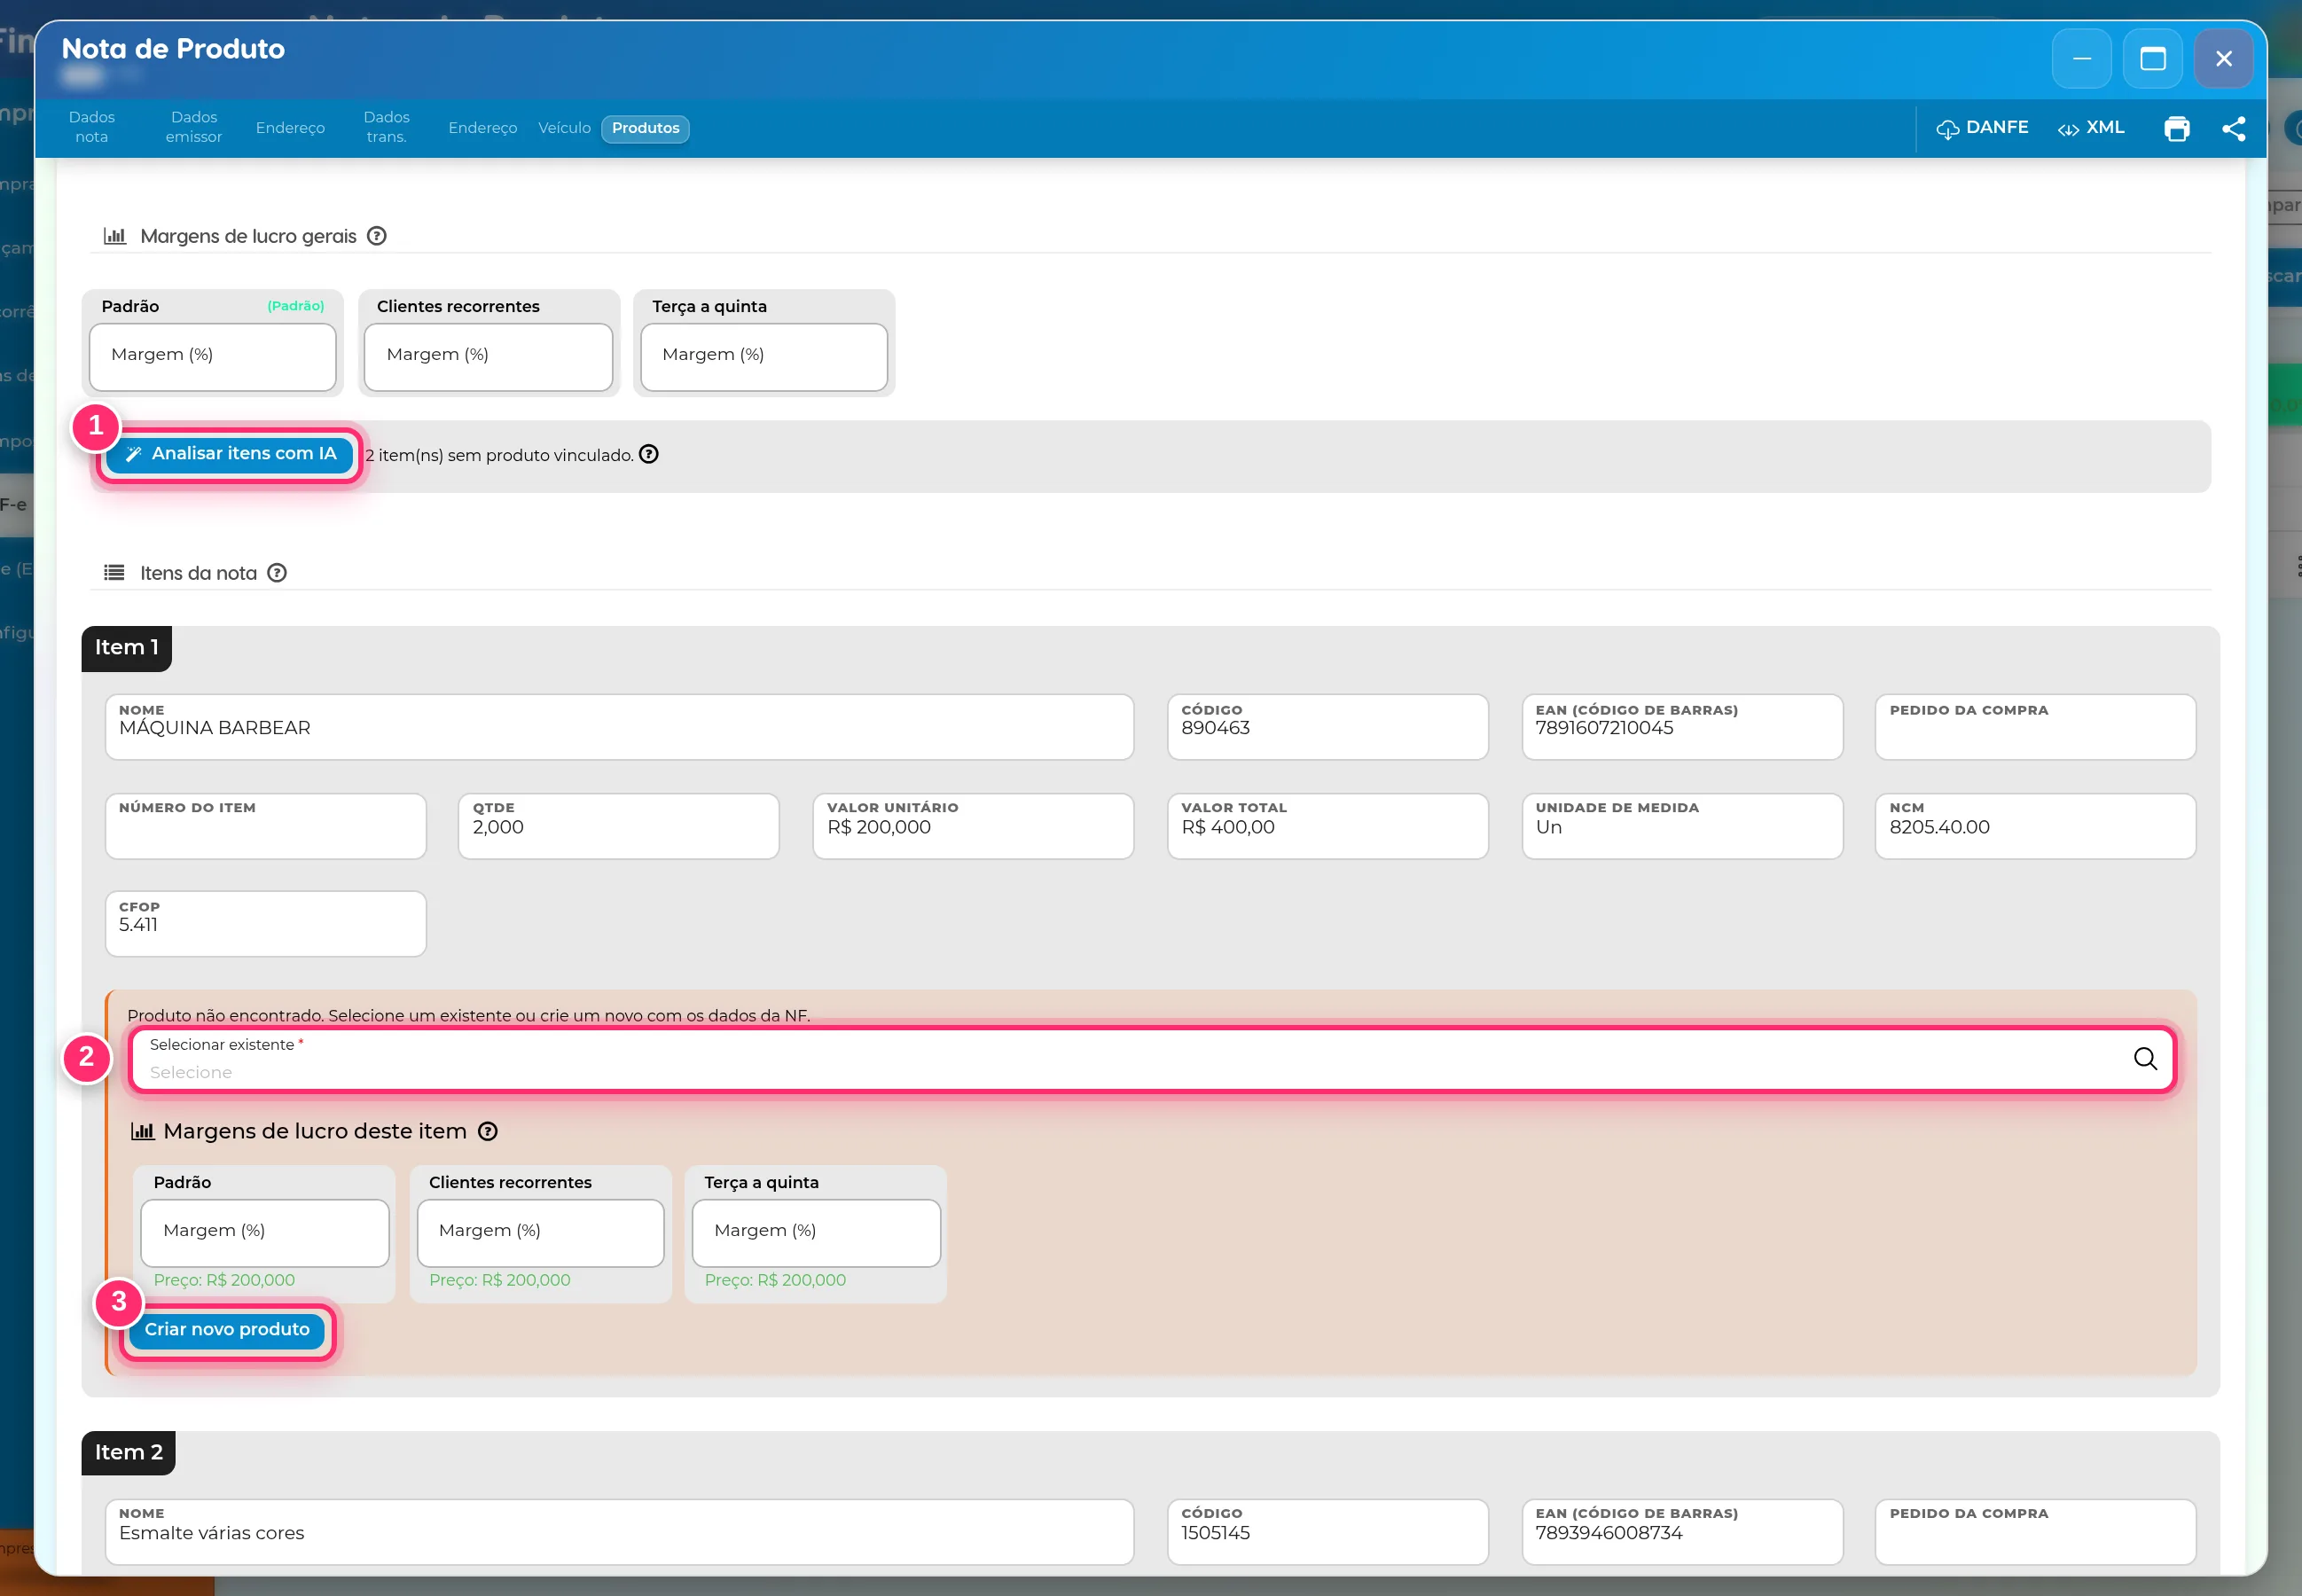Click general Padrão Margem (%) field
This screenshot has width=2302, height=1596.
tap(212, 356)
